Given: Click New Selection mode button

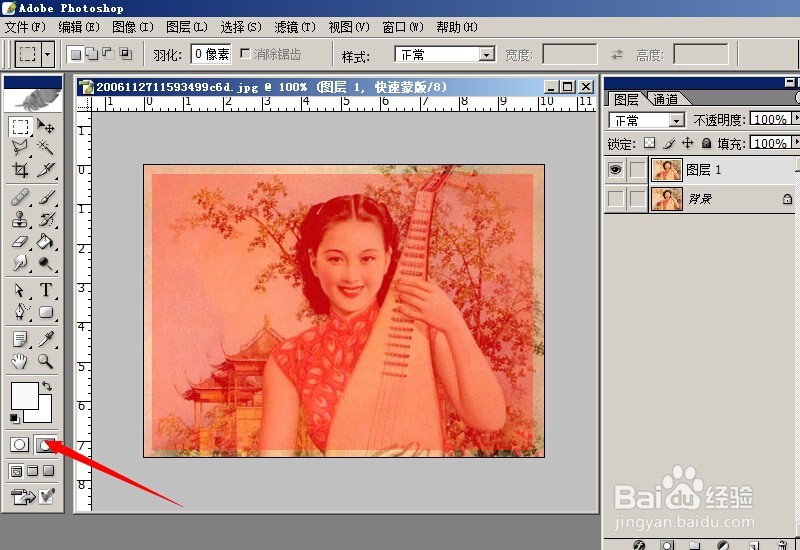Looking at the screenshot, I should click(x=76, y=54).
